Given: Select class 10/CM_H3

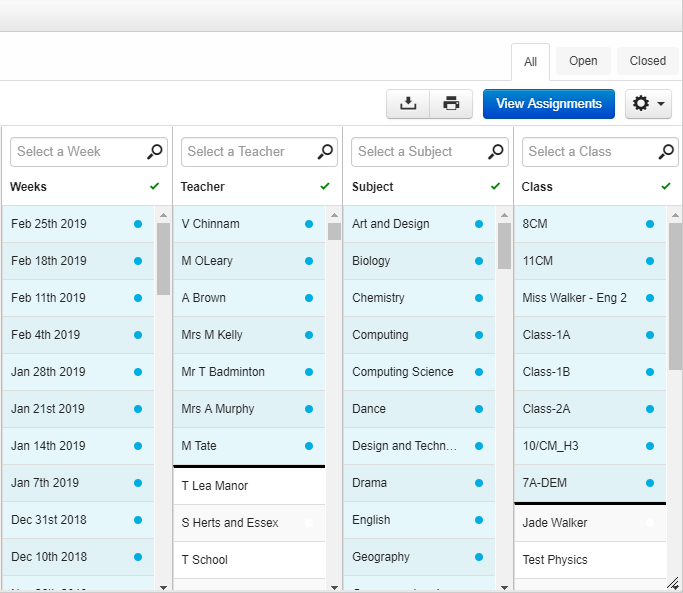Looking at the screenshot, I should click(590, 446).
